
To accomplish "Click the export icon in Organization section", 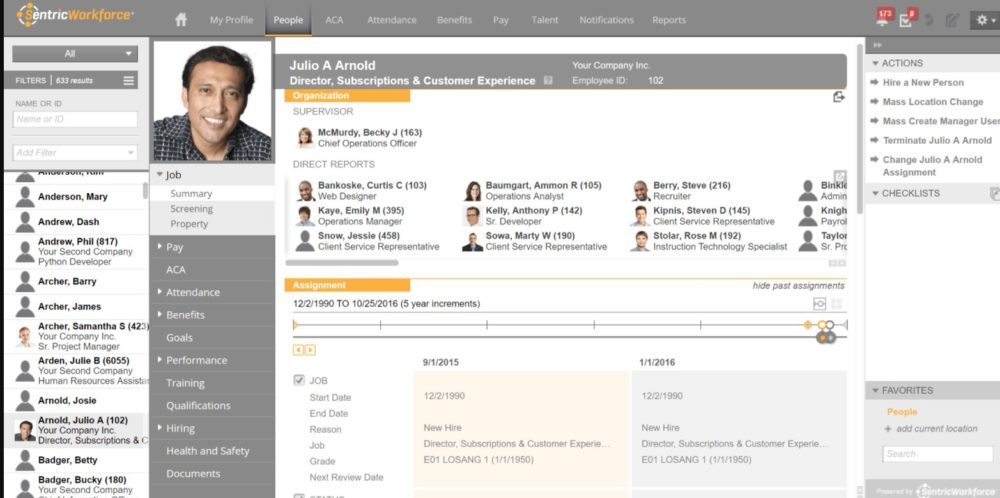I will (x=839, y=96).
